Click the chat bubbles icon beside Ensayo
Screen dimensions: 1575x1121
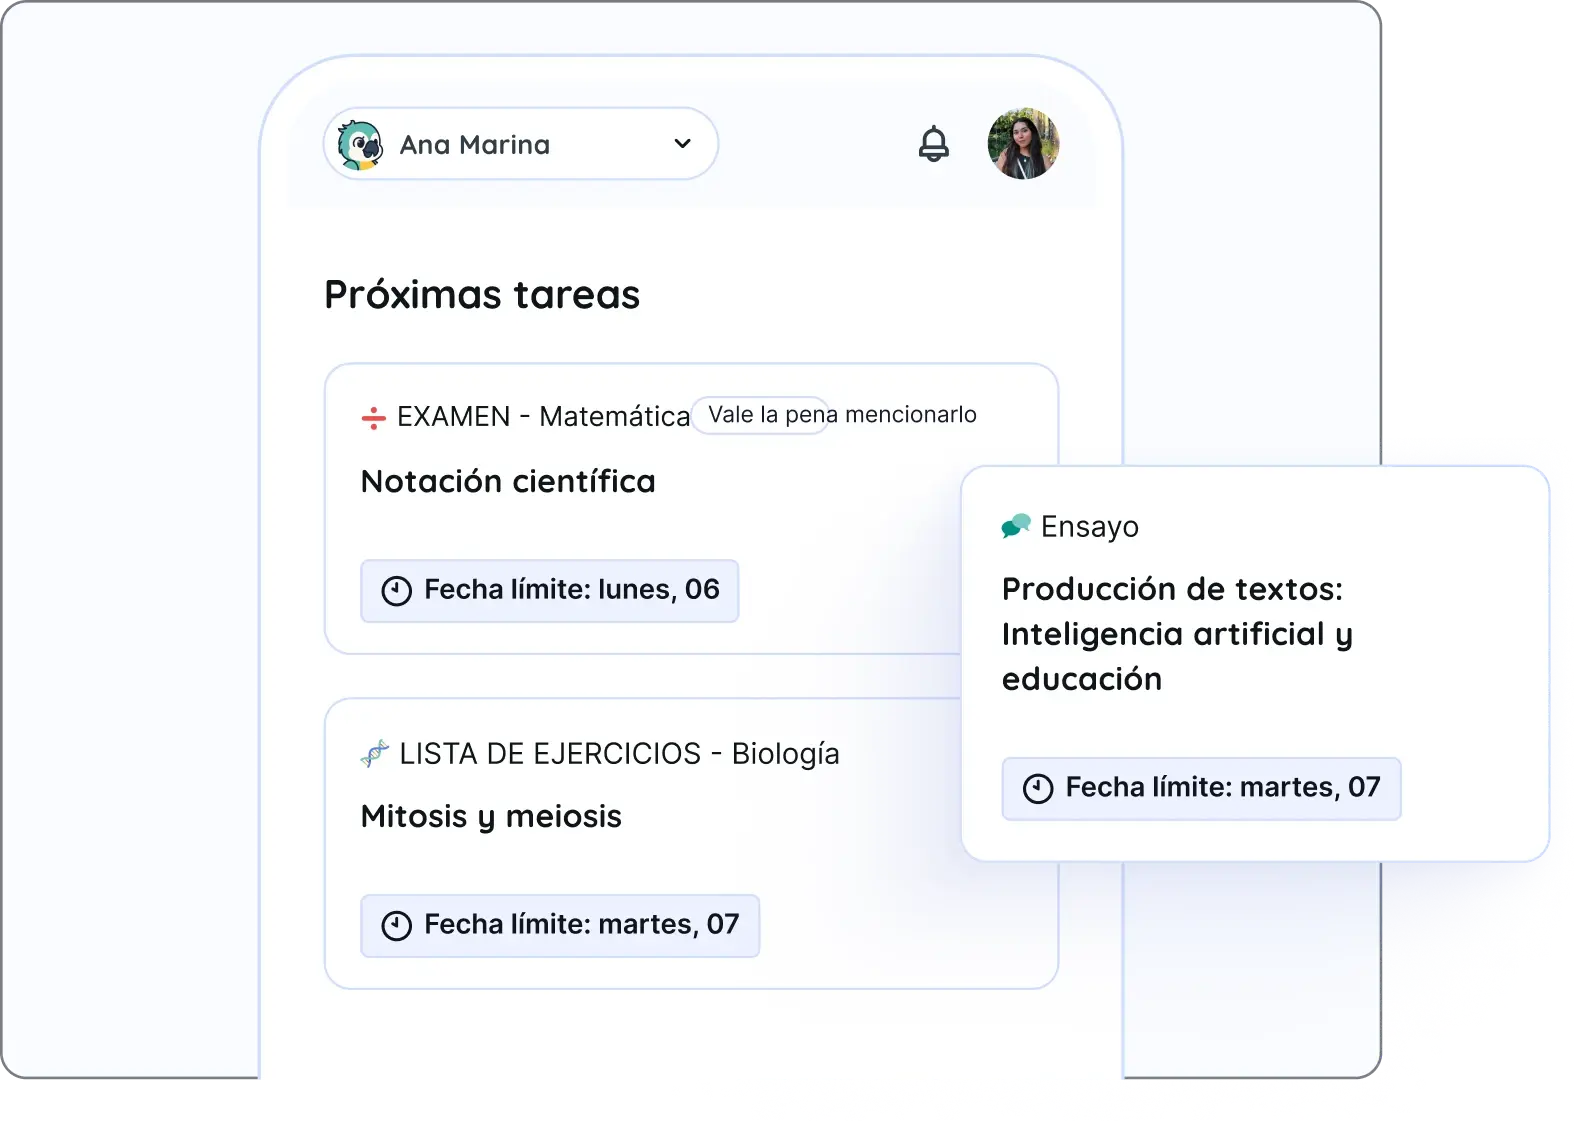[1016, 526]
